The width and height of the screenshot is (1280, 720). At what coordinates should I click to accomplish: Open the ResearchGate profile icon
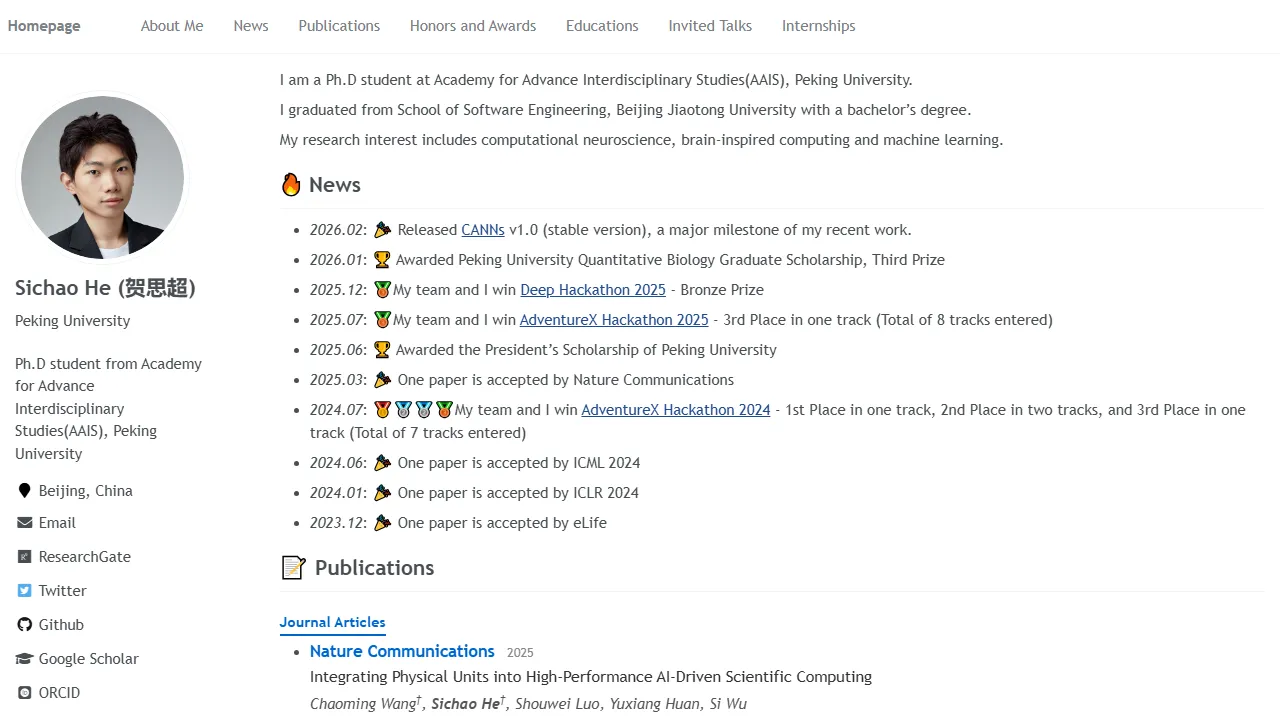(22, 556)
